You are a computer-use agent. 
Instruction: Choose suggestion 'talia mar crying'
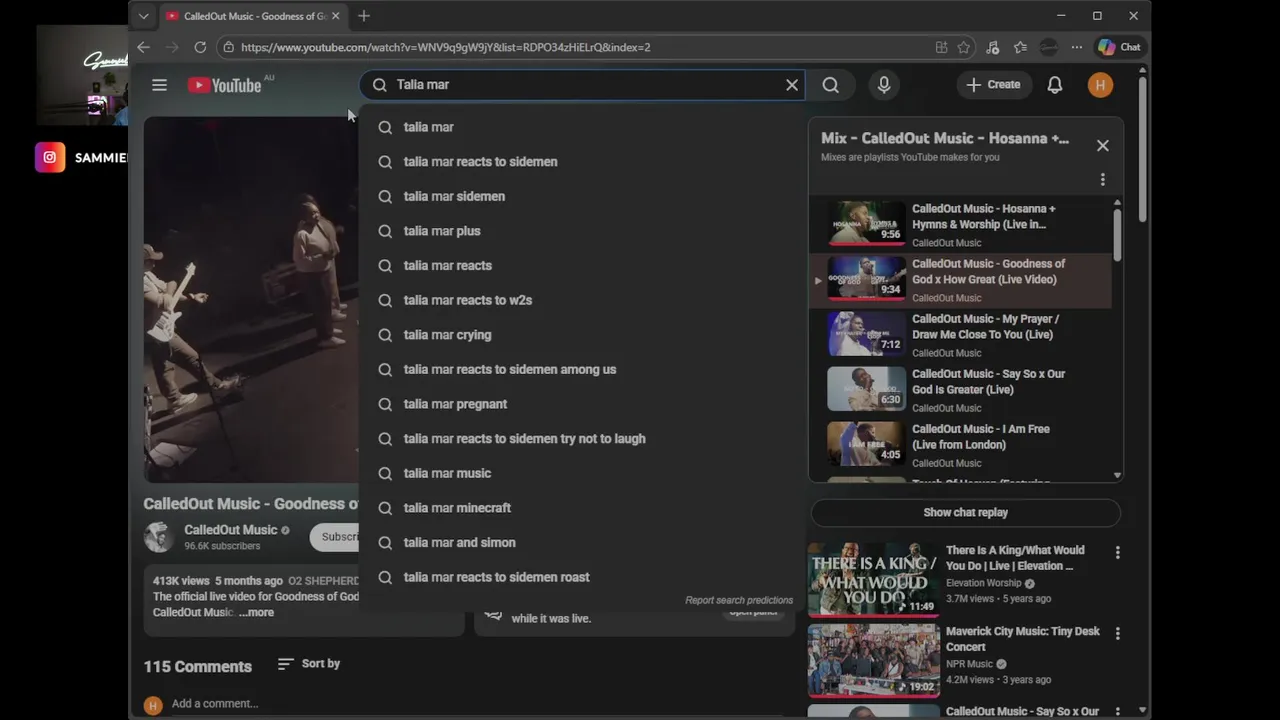pos(581,335)
